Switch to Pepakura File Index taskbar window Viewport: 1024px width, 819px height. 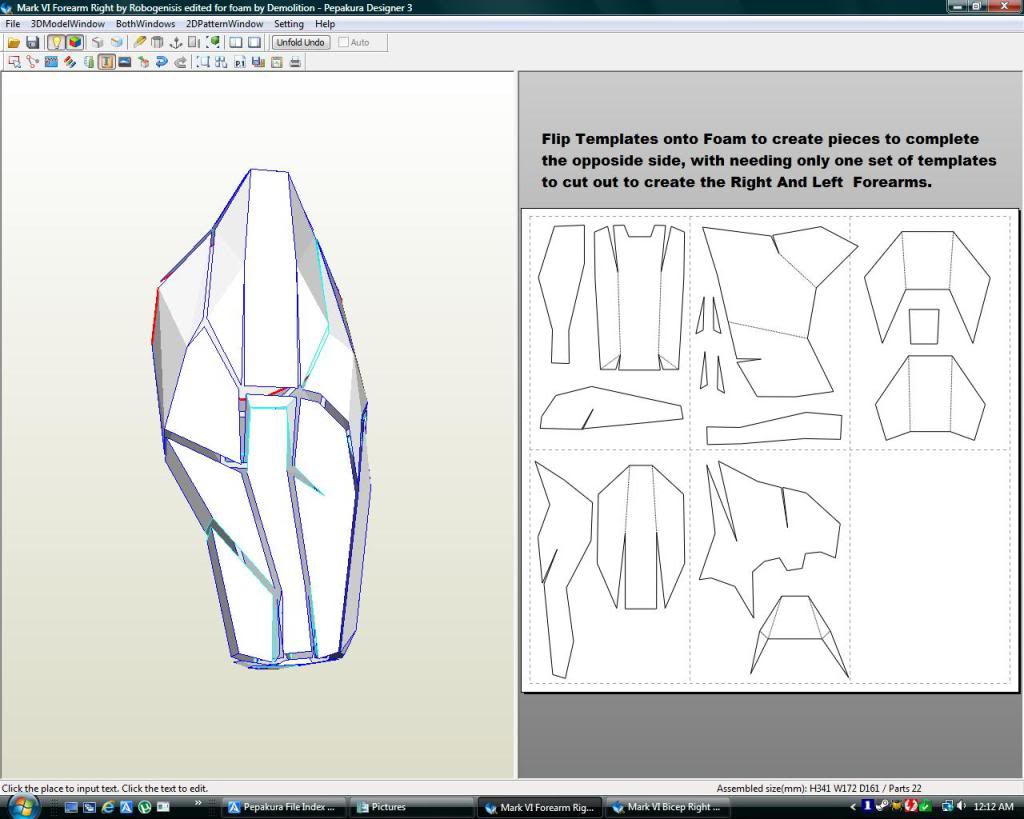(x=282, y=807)
